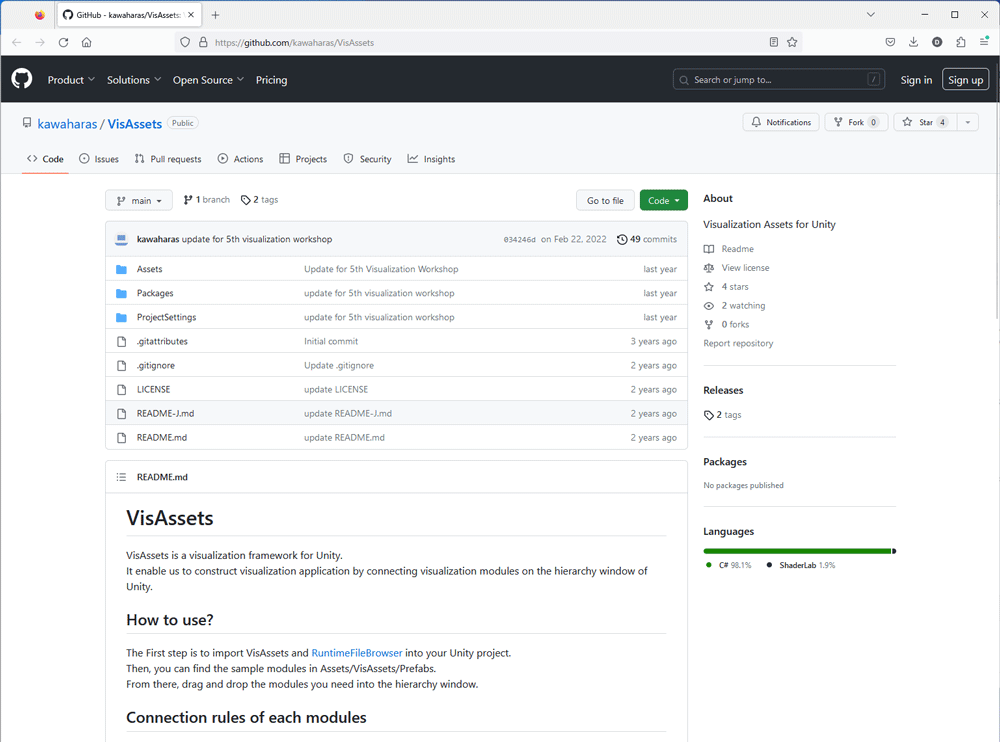Reload the page with the refresh icon
Viewport: 1000px width, 742px height.
pyautogui.click(x=63, y=43)
